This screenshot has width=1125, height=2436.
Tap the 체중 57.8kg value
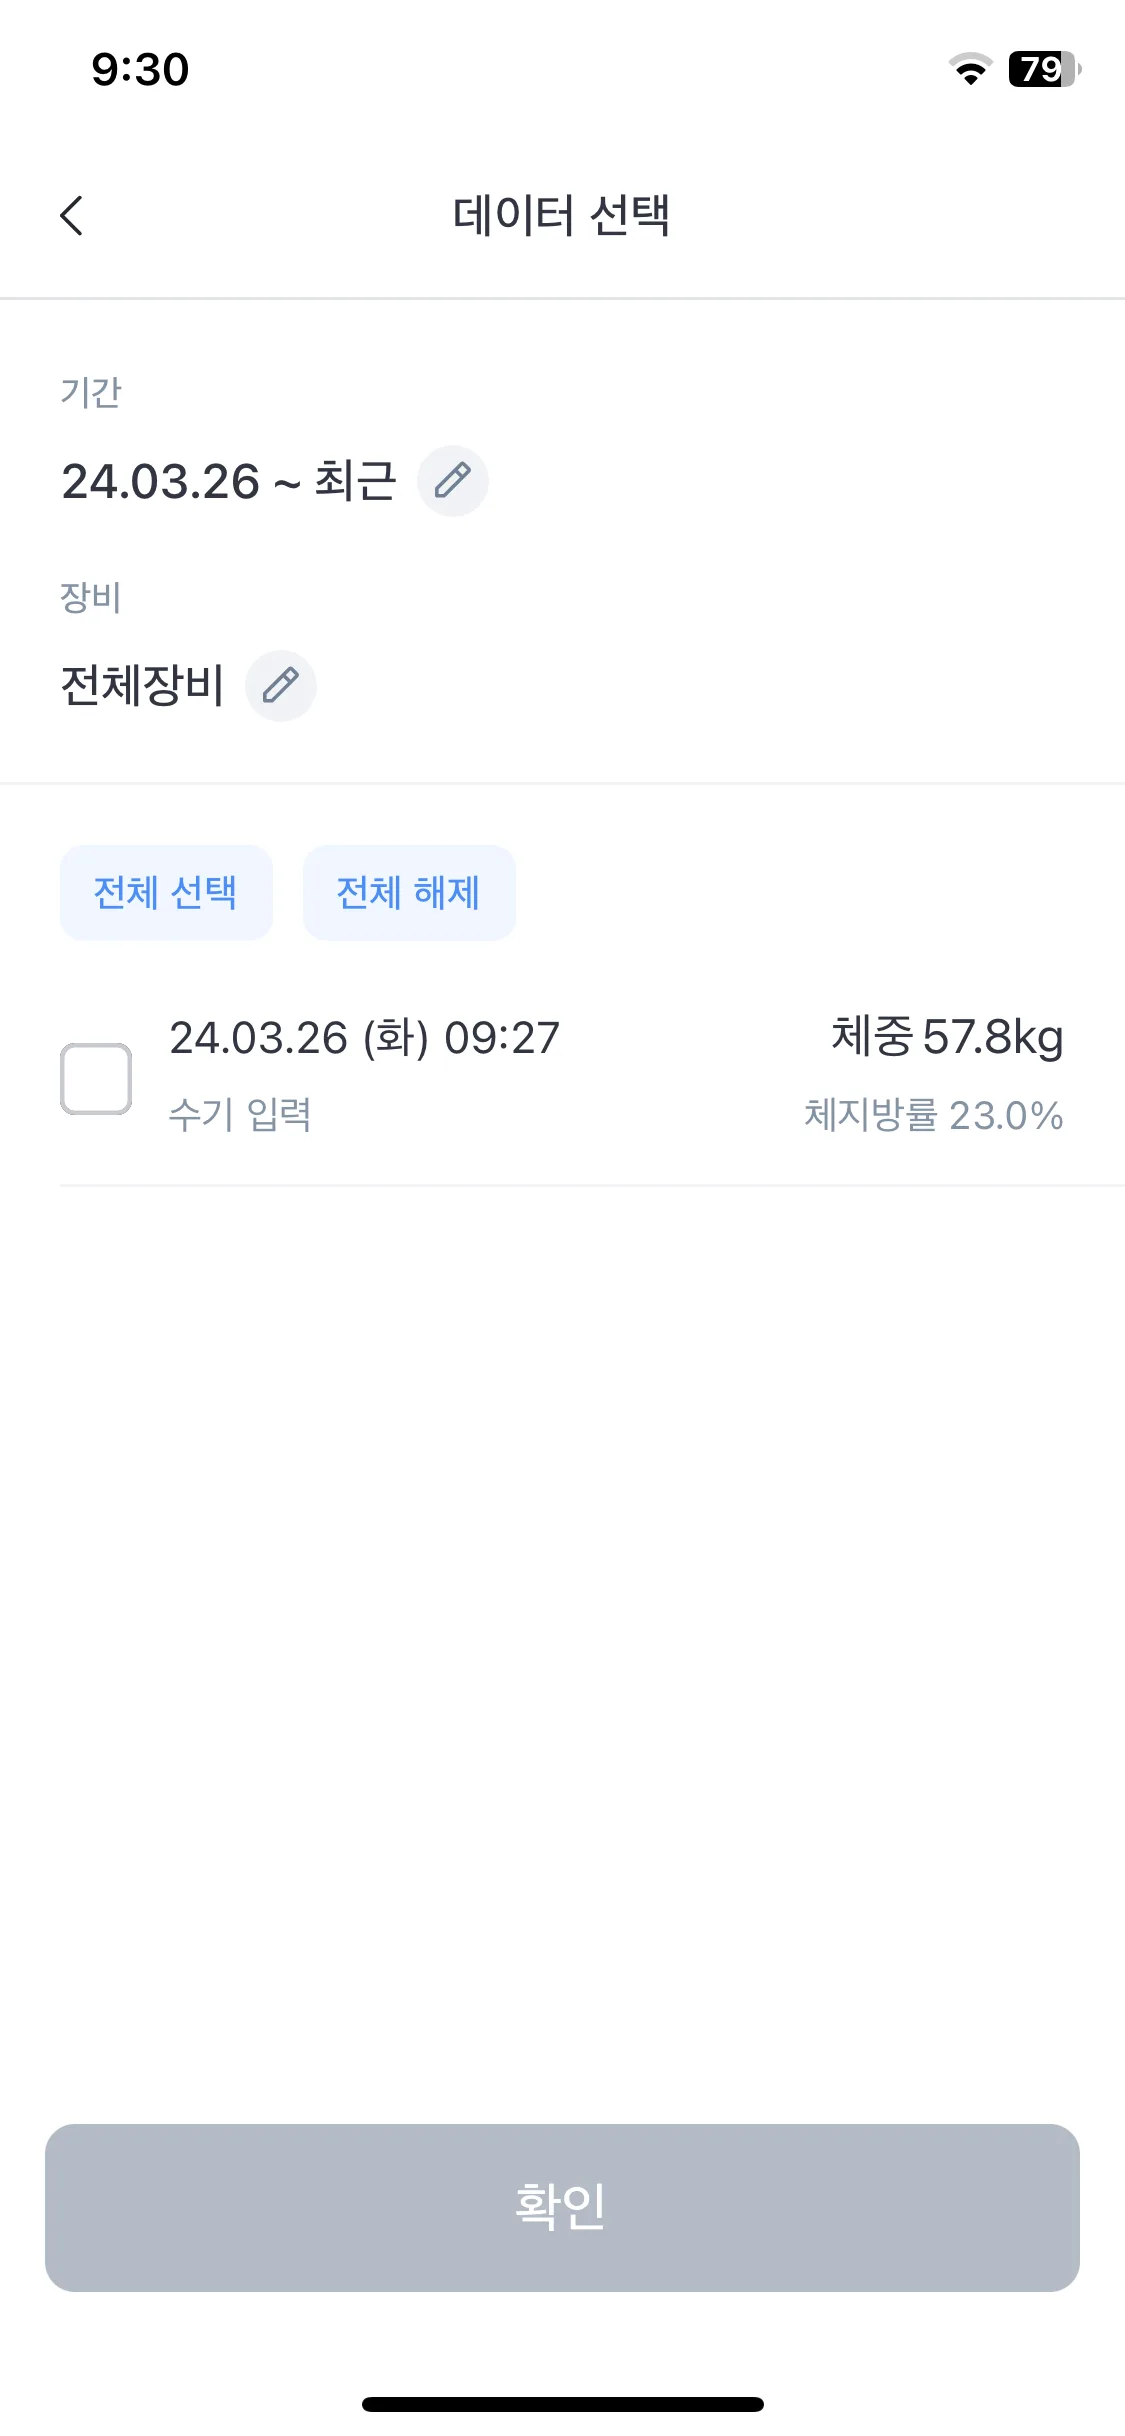point(947,1036)
